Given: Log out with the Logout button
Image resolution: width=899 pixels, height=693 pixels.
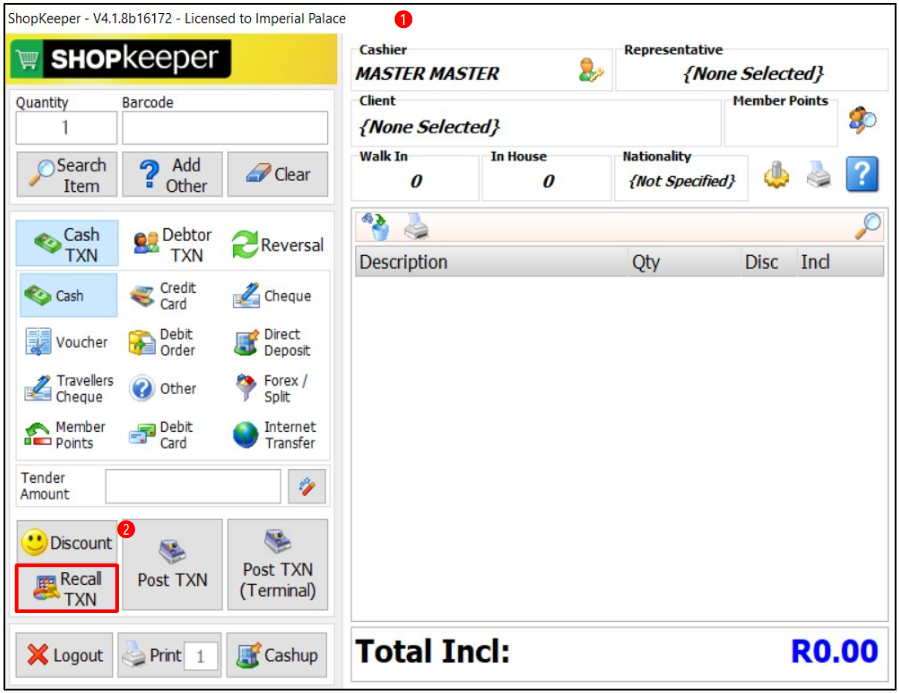Looking at the screenshot, I should click(64, 655).
